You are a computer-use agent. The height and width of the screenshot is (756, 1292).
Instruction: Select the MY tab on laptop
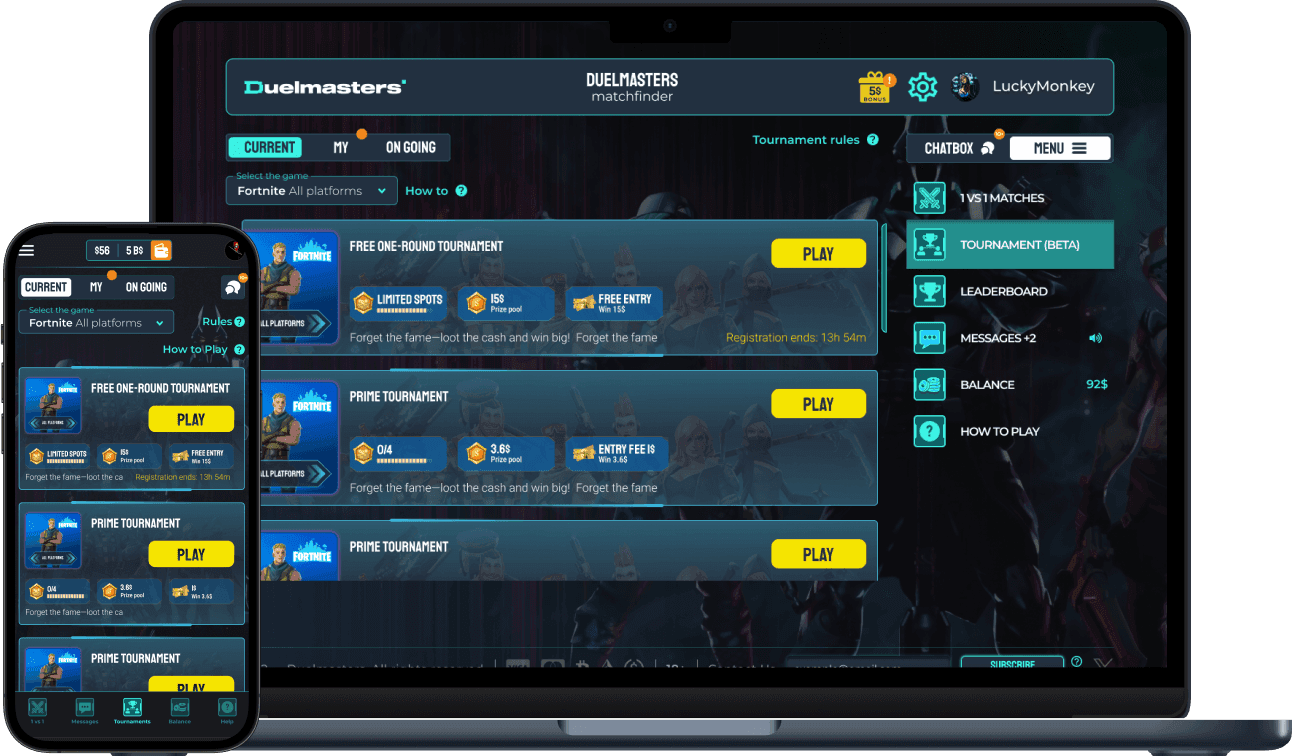[x=341, y=147]
